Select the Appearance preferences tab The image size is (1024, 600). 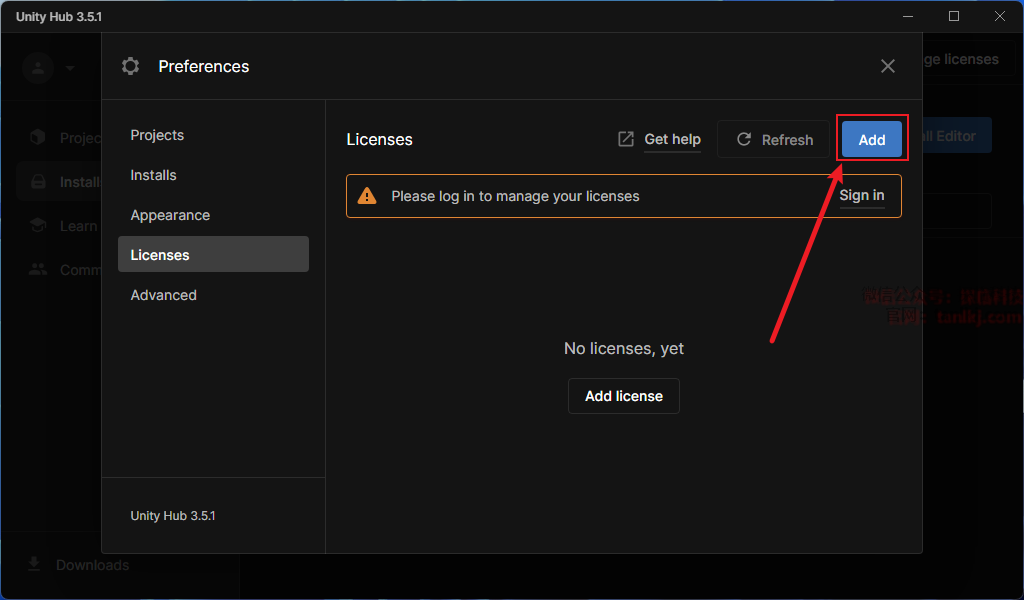(170, 215)
